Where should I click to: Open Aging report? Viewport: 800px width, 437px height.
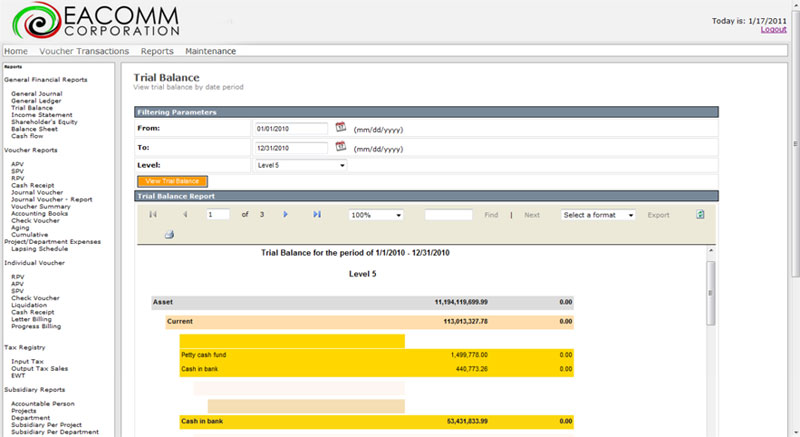[20, 228]
